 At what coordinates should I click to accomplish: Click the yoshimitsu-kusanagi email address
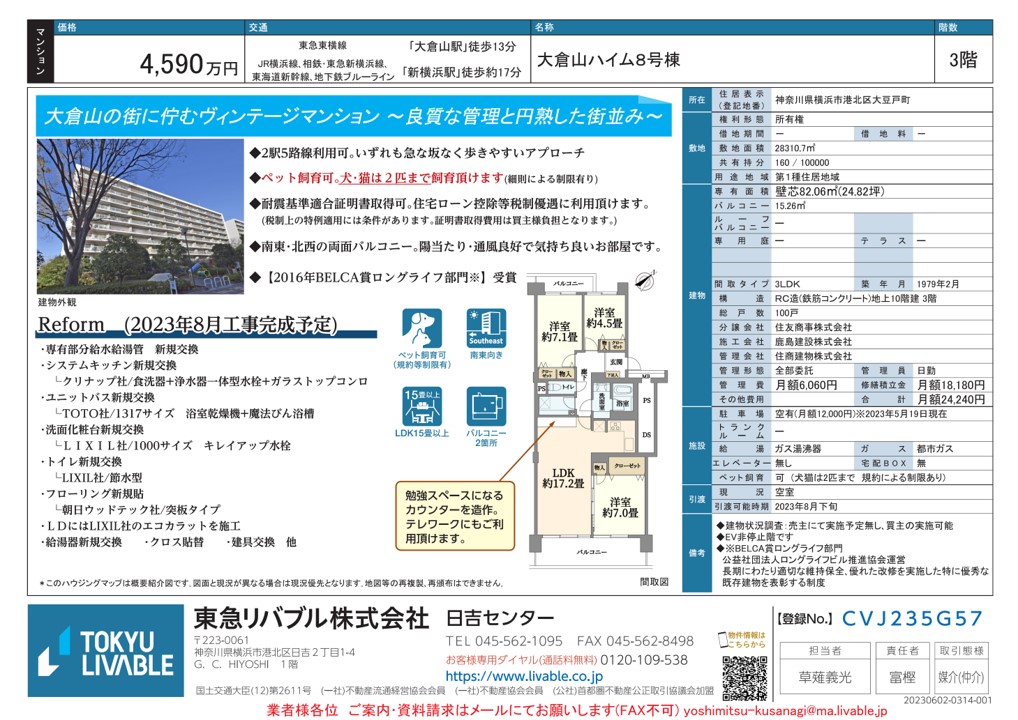click(783, 709)
